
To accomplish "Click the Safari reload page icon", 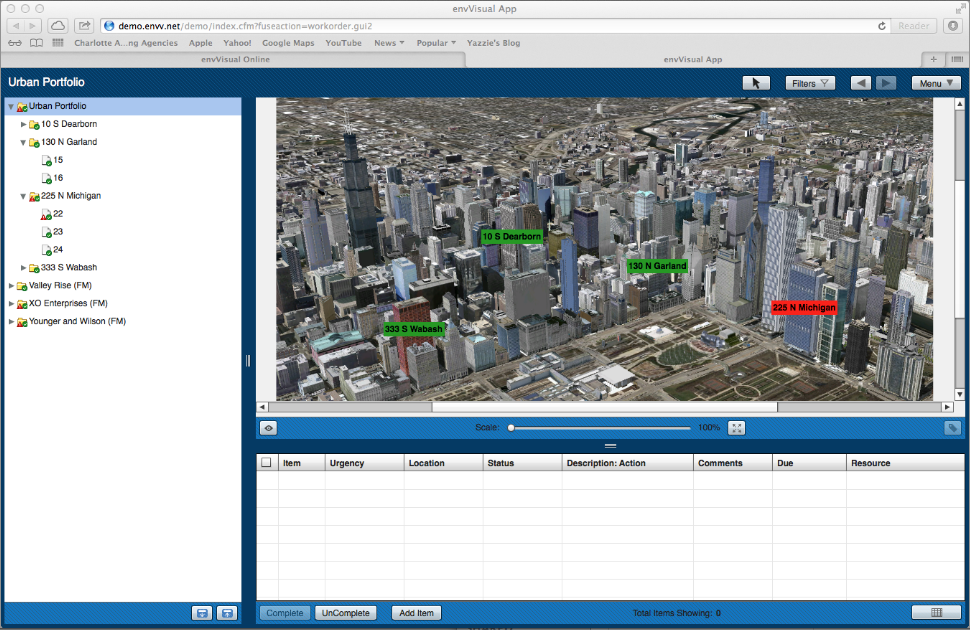I will [x=882, y=26].
